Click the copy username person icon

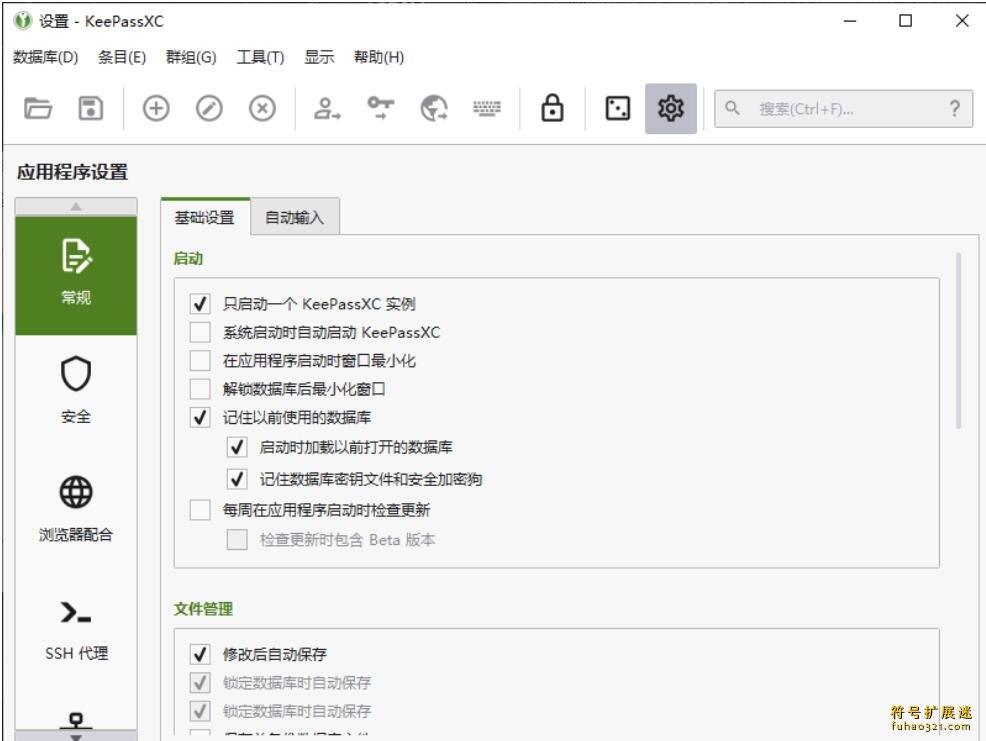[x=327, y=108]
